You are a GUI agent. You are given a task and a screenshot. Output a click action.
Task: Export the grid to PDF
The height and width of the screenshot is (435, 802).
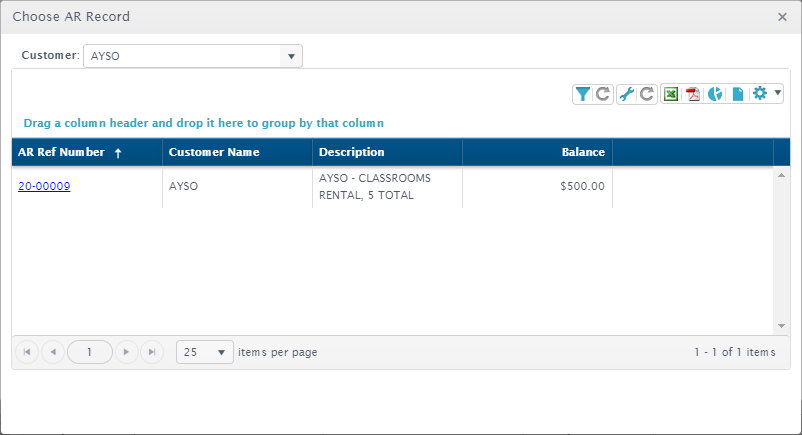point(693,94)
